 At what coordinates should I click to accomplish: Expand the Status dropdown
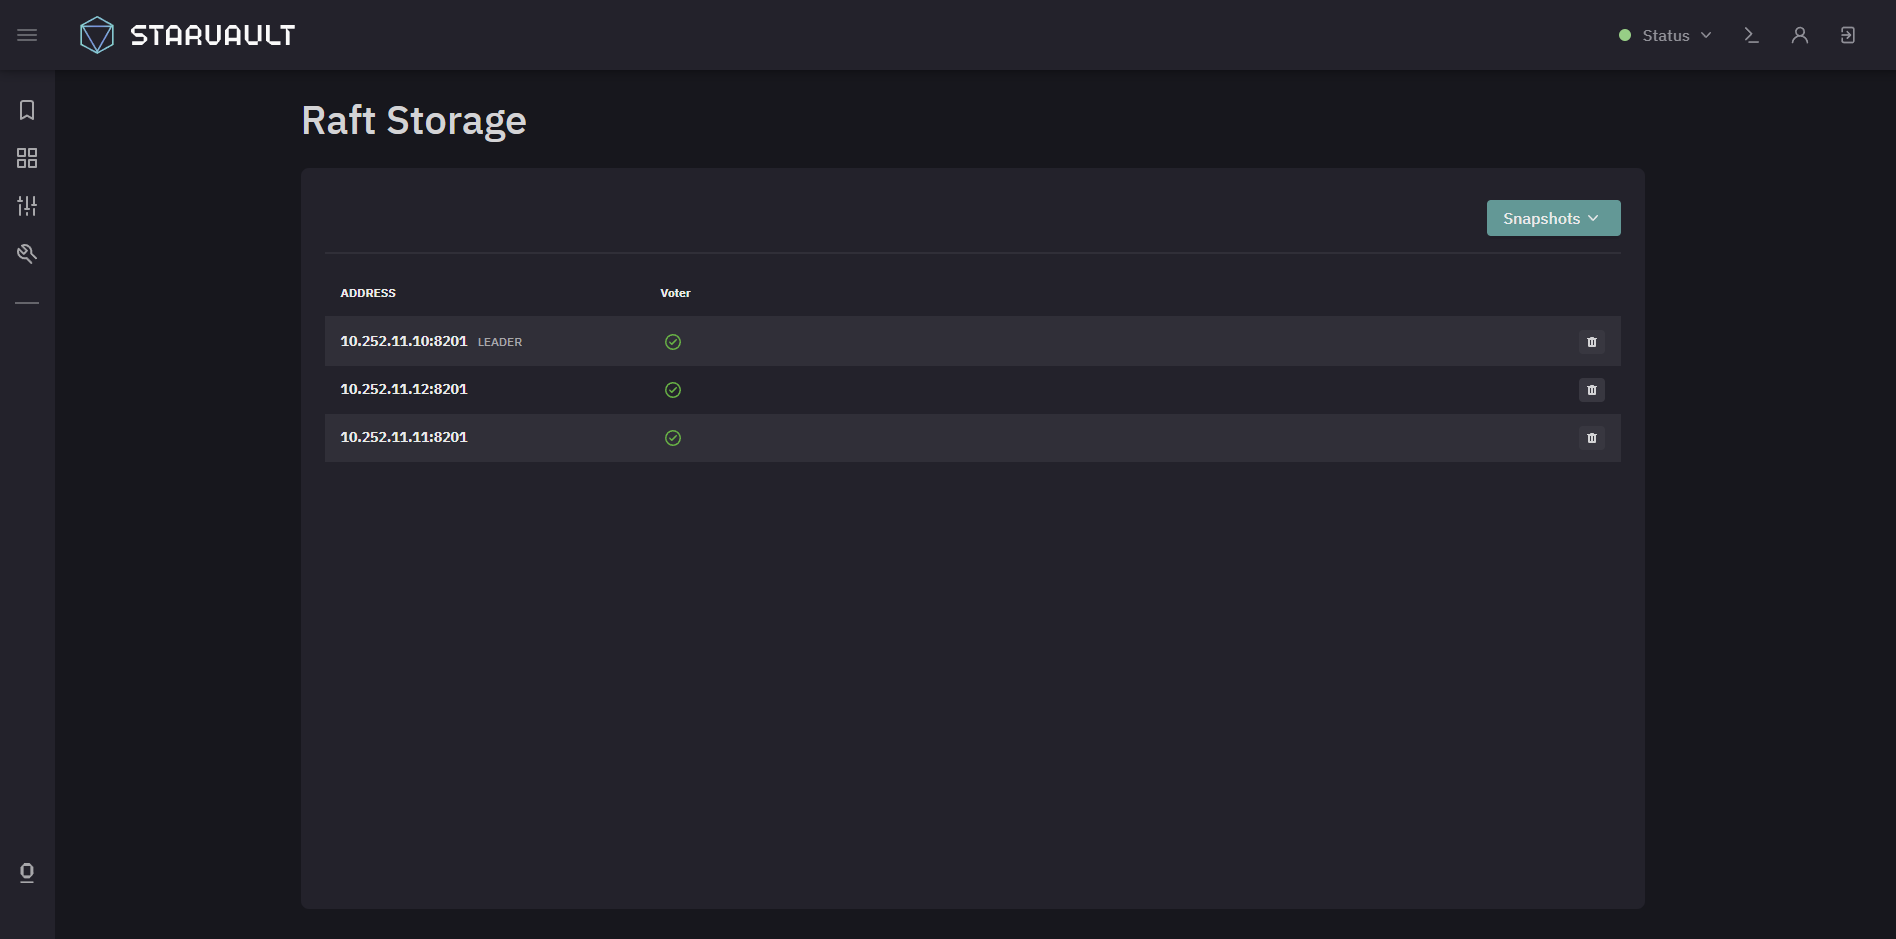(1666, 35)
